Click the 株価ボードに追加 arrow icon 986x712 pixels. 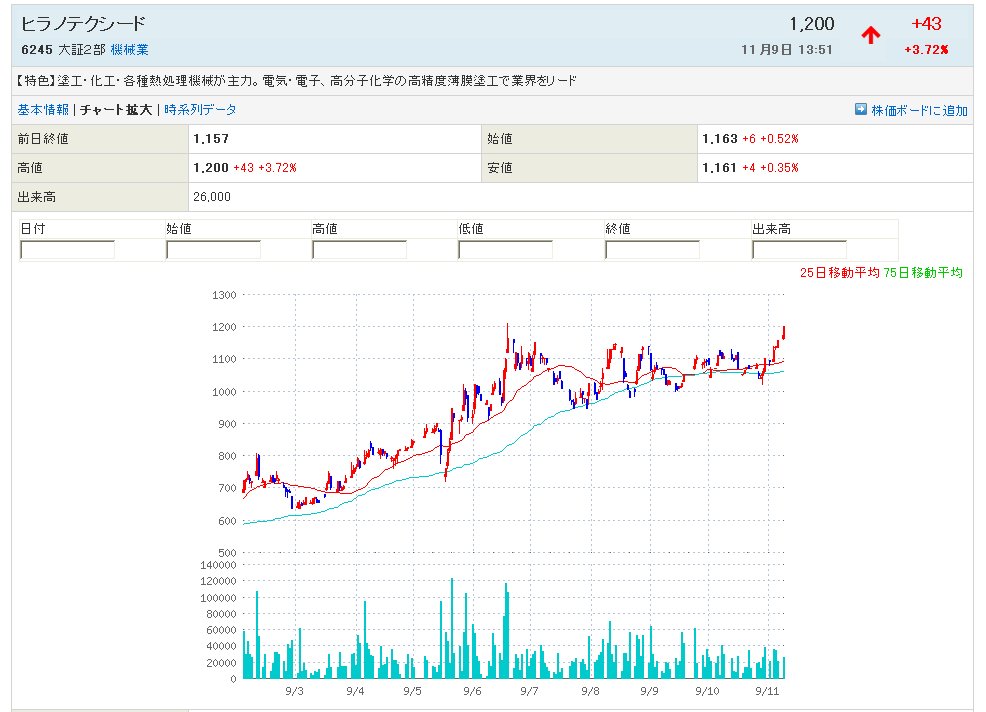pos(861,109)
